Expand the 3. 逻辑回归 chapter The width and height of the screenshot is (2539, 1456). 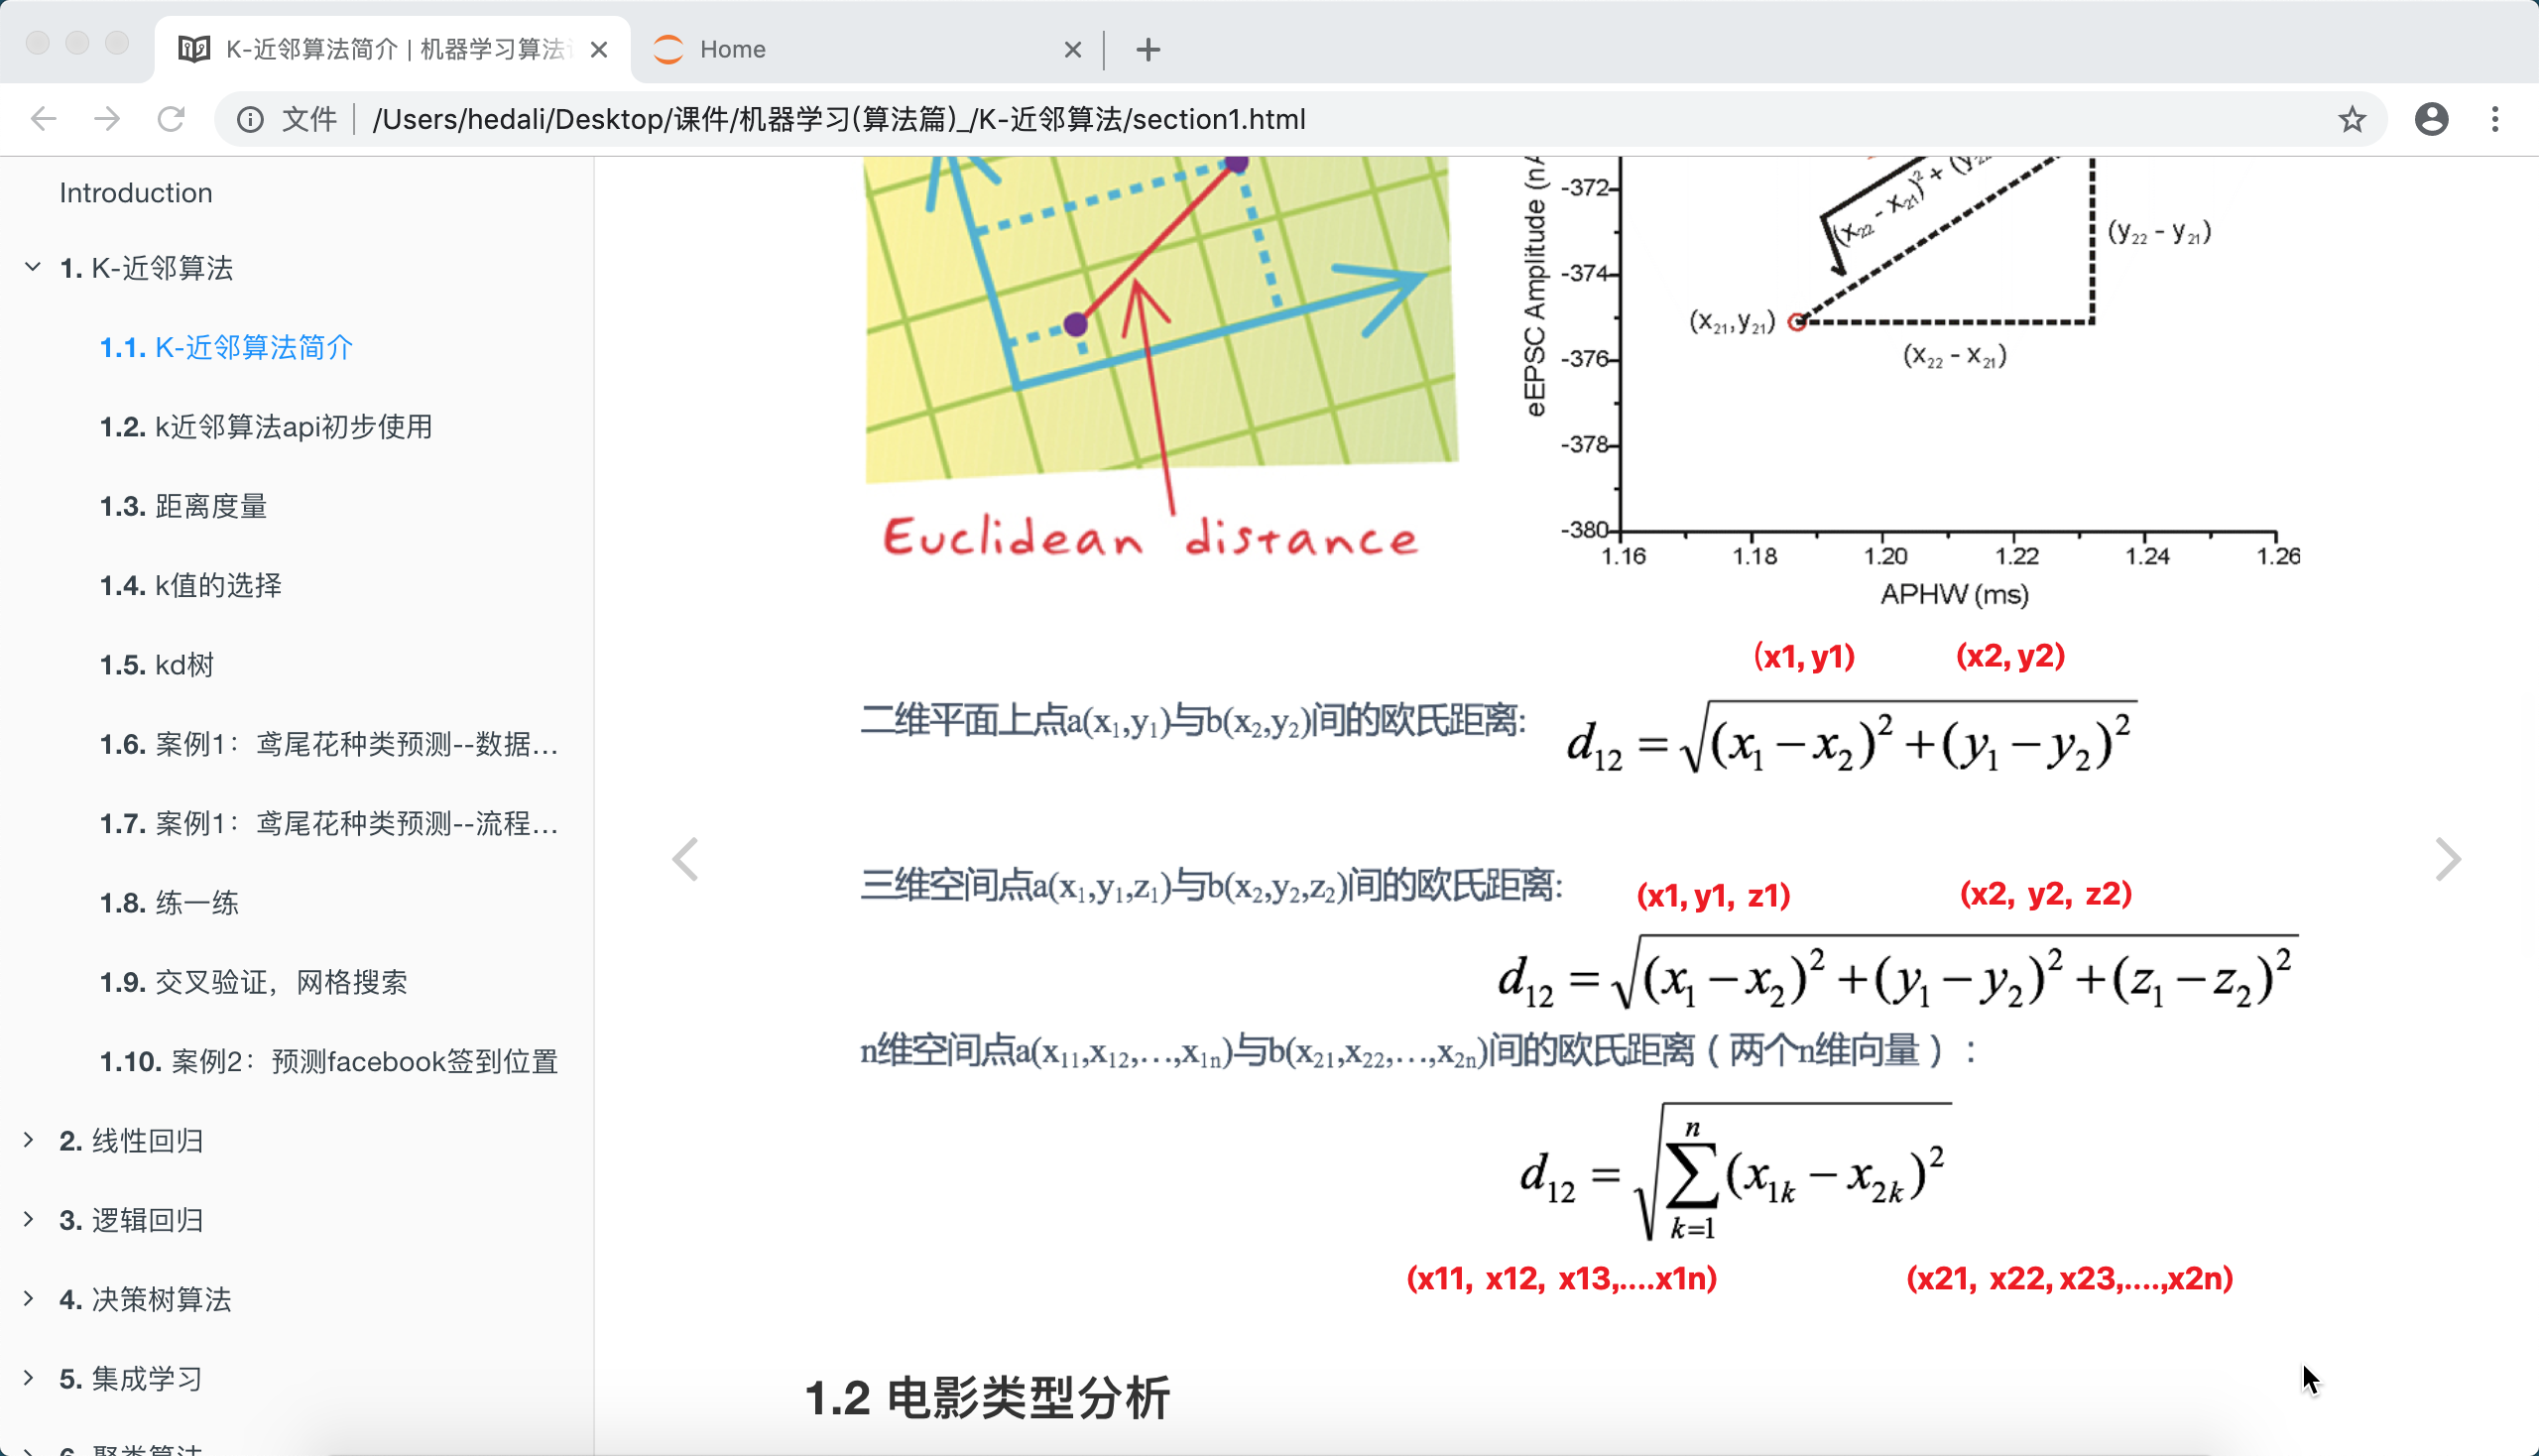click(29, 1218)
